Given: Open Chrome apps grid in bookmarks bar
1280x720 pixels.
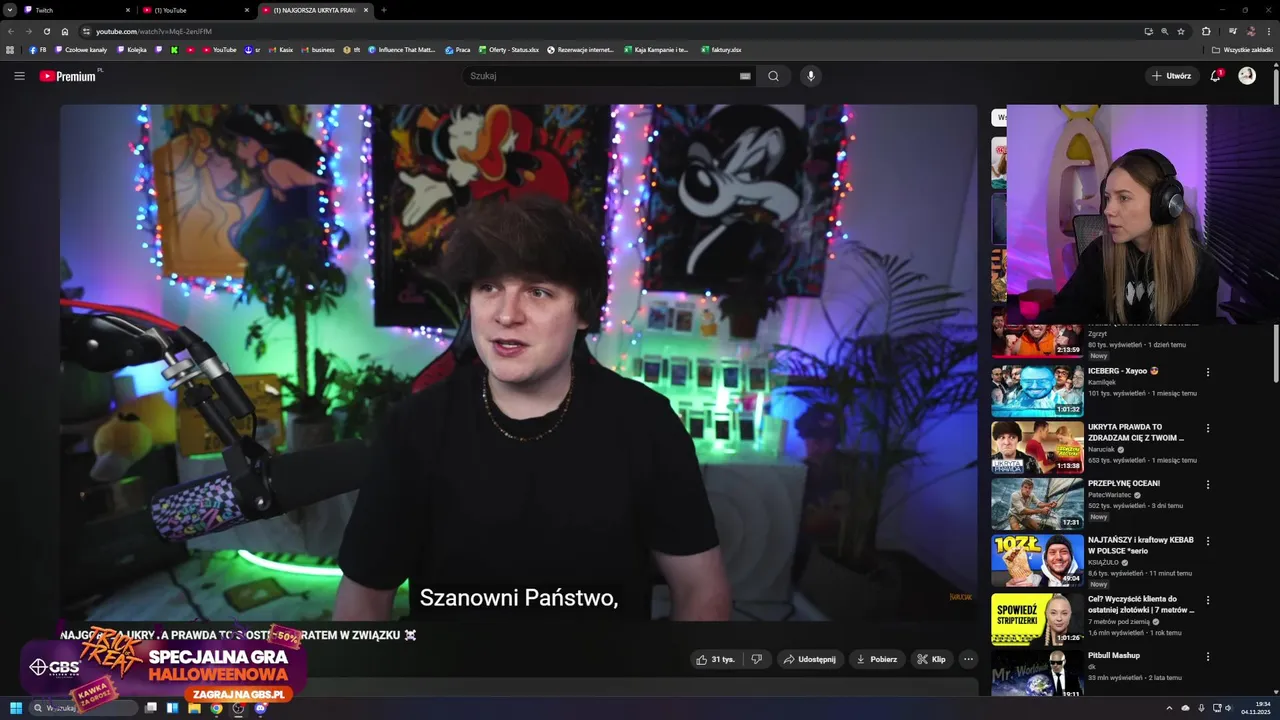Looking at the screenshot, I should click(10, 49).
